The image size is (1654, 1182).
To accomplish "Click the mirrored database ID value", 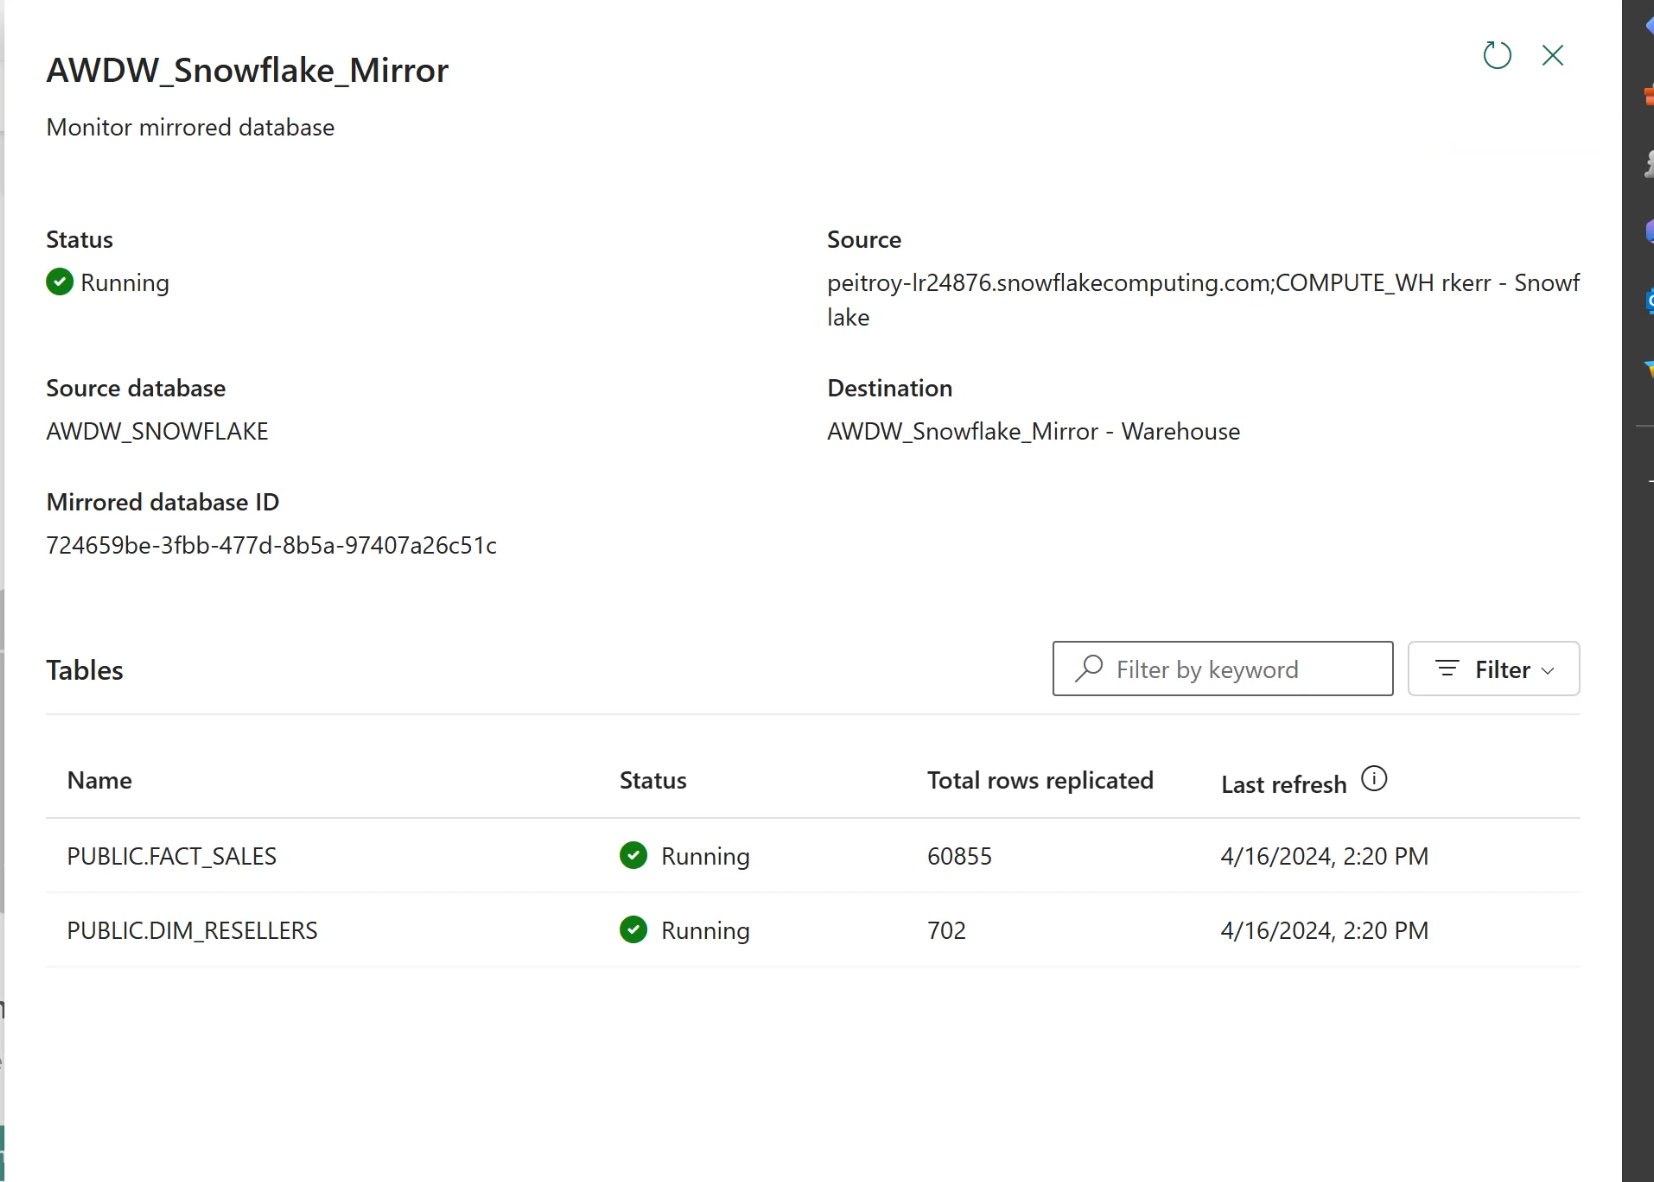I will (x=271, y=545).
